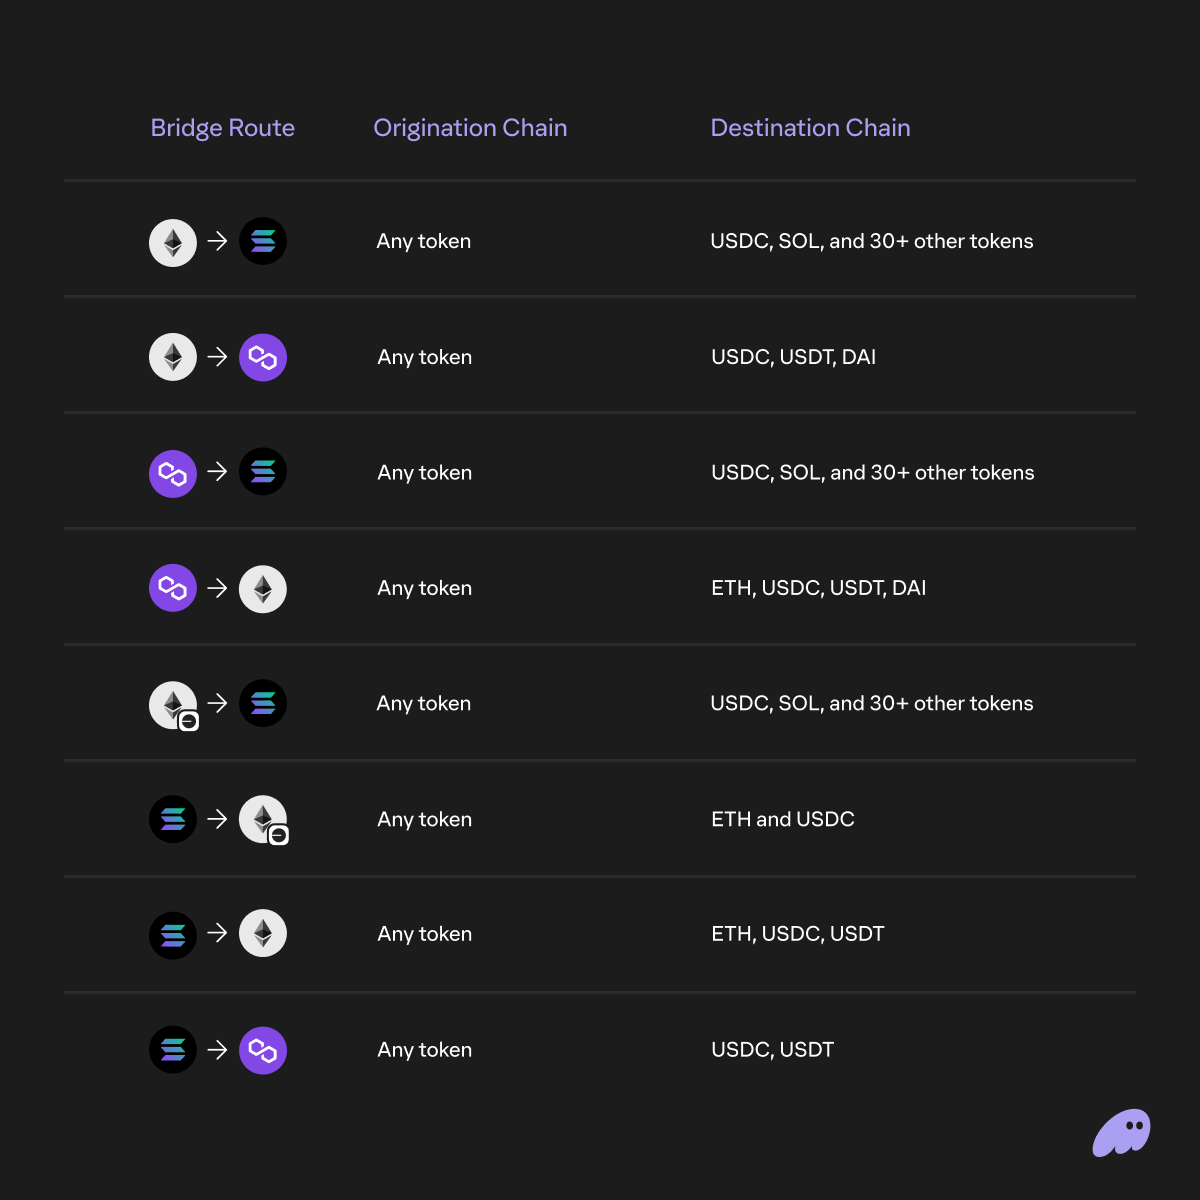Viewport: 1200px width, 1200px height.
Task: Click the "ETH and USDC" destination text
Action: coord(782,819)
